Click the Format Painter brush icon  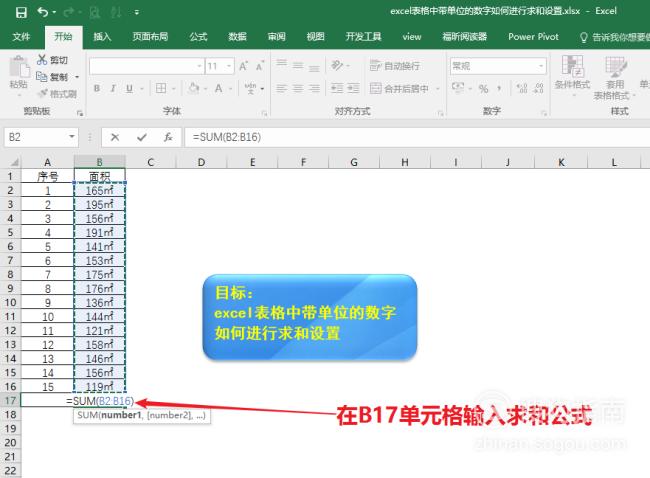[x=42, y=94]
